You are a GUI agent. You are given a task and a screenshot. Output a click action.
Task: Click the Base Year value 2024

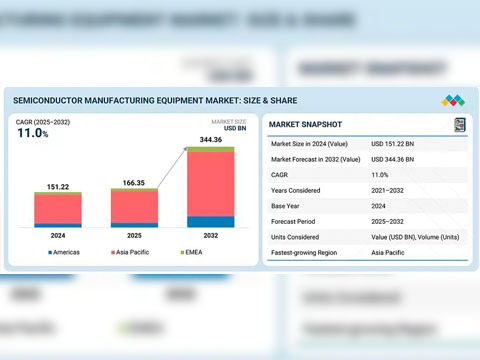point(378,206)
